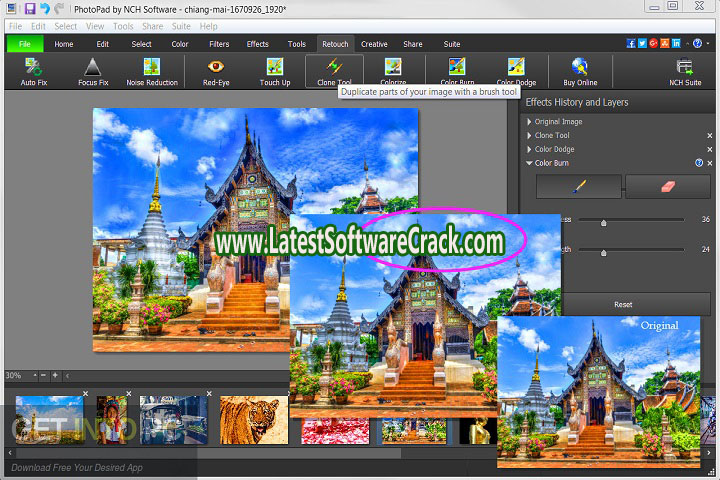This screenshot has height=480, width=720.
Task: Select the pink flowers thumbnail
Action: (x=335, y=431)
